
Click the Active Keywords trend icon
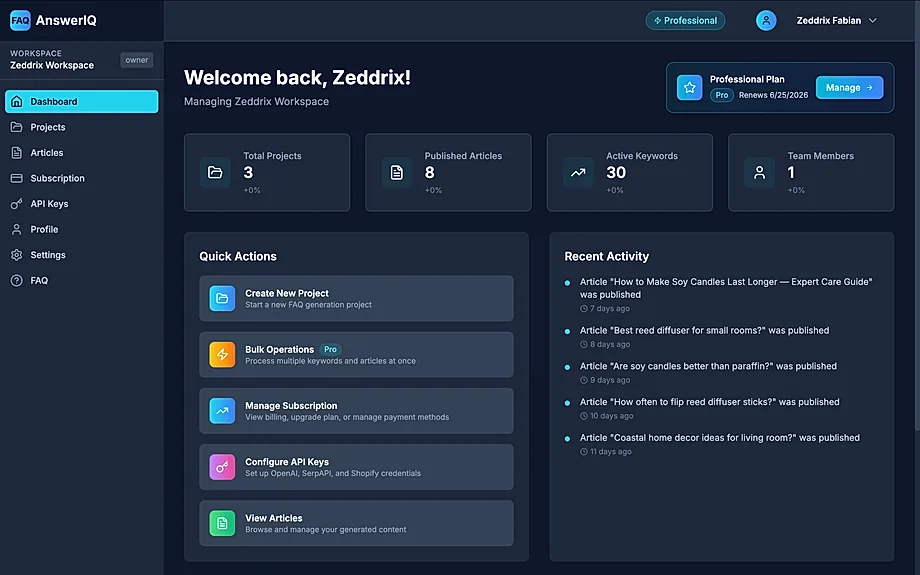click(x=578, y=172)
